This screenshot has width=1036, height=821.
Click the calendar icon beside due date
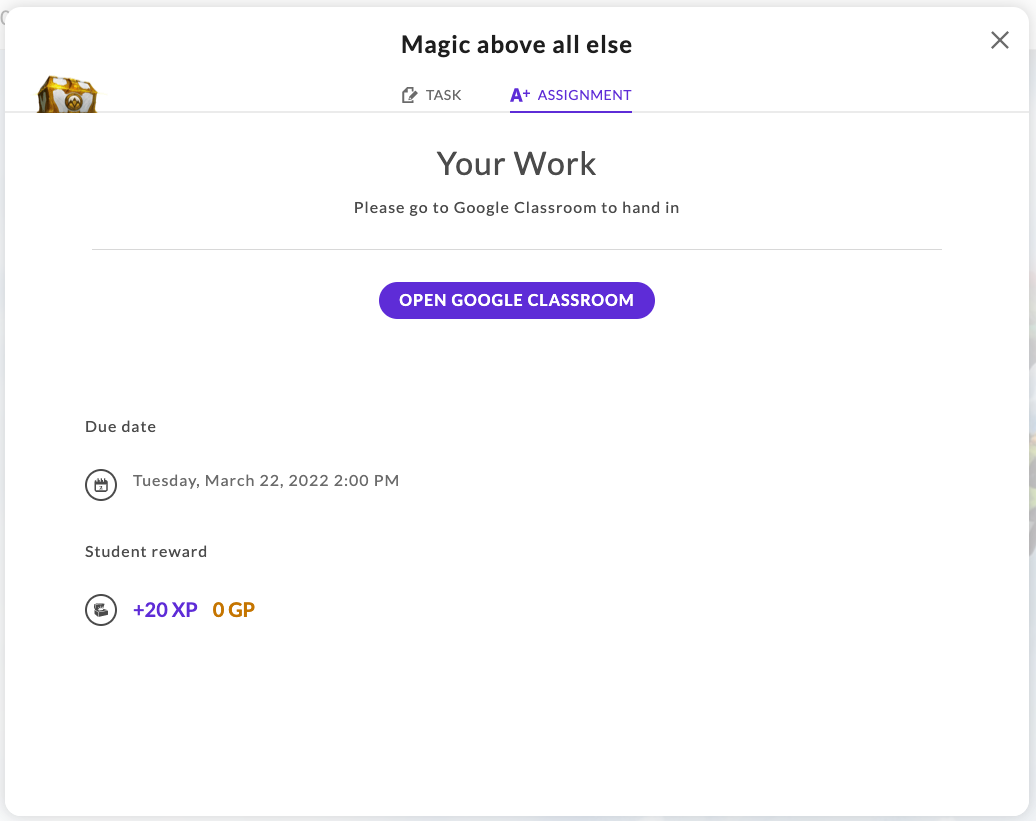101,485
